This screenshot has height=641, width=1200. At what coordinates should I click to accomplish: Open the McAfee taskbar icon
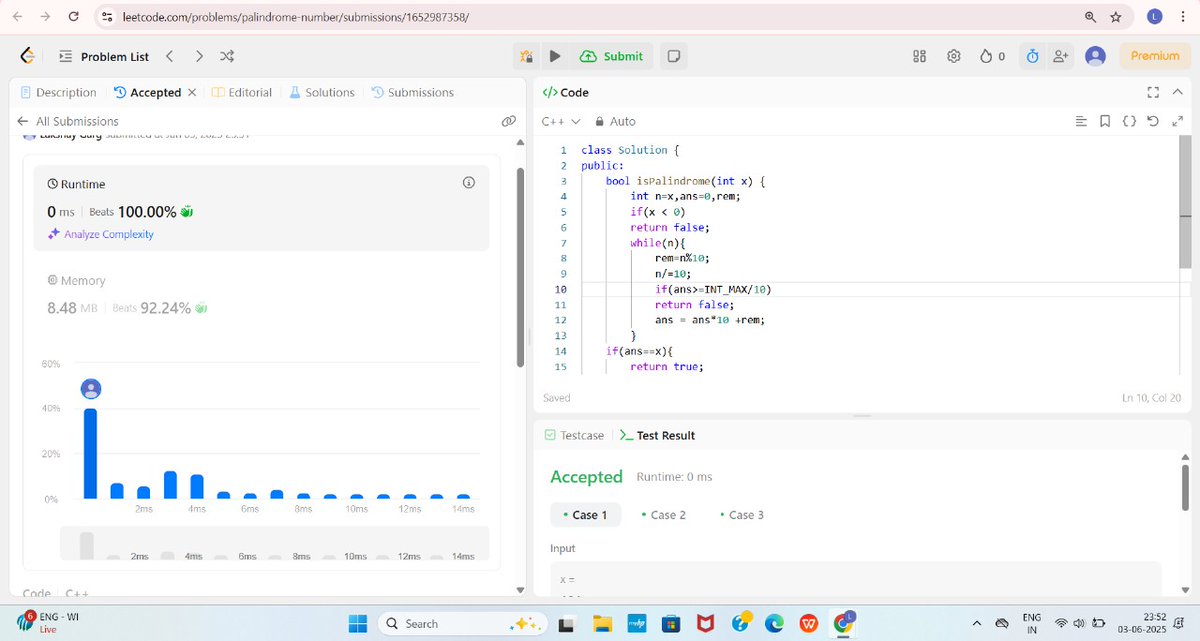706,623
